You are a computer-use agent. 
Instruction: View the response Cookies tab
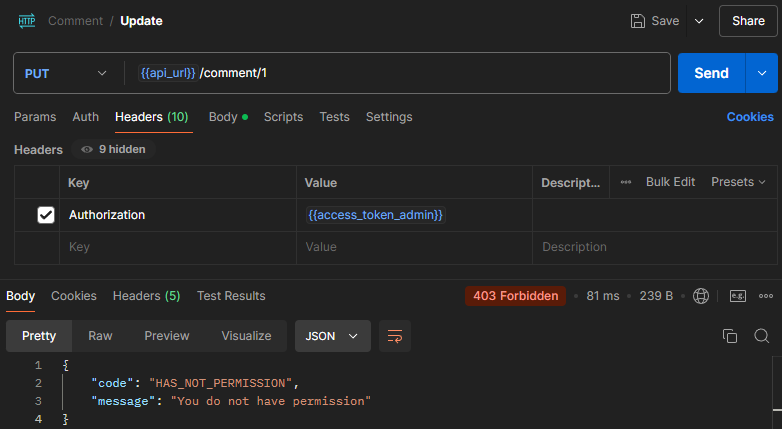point(74,296)
